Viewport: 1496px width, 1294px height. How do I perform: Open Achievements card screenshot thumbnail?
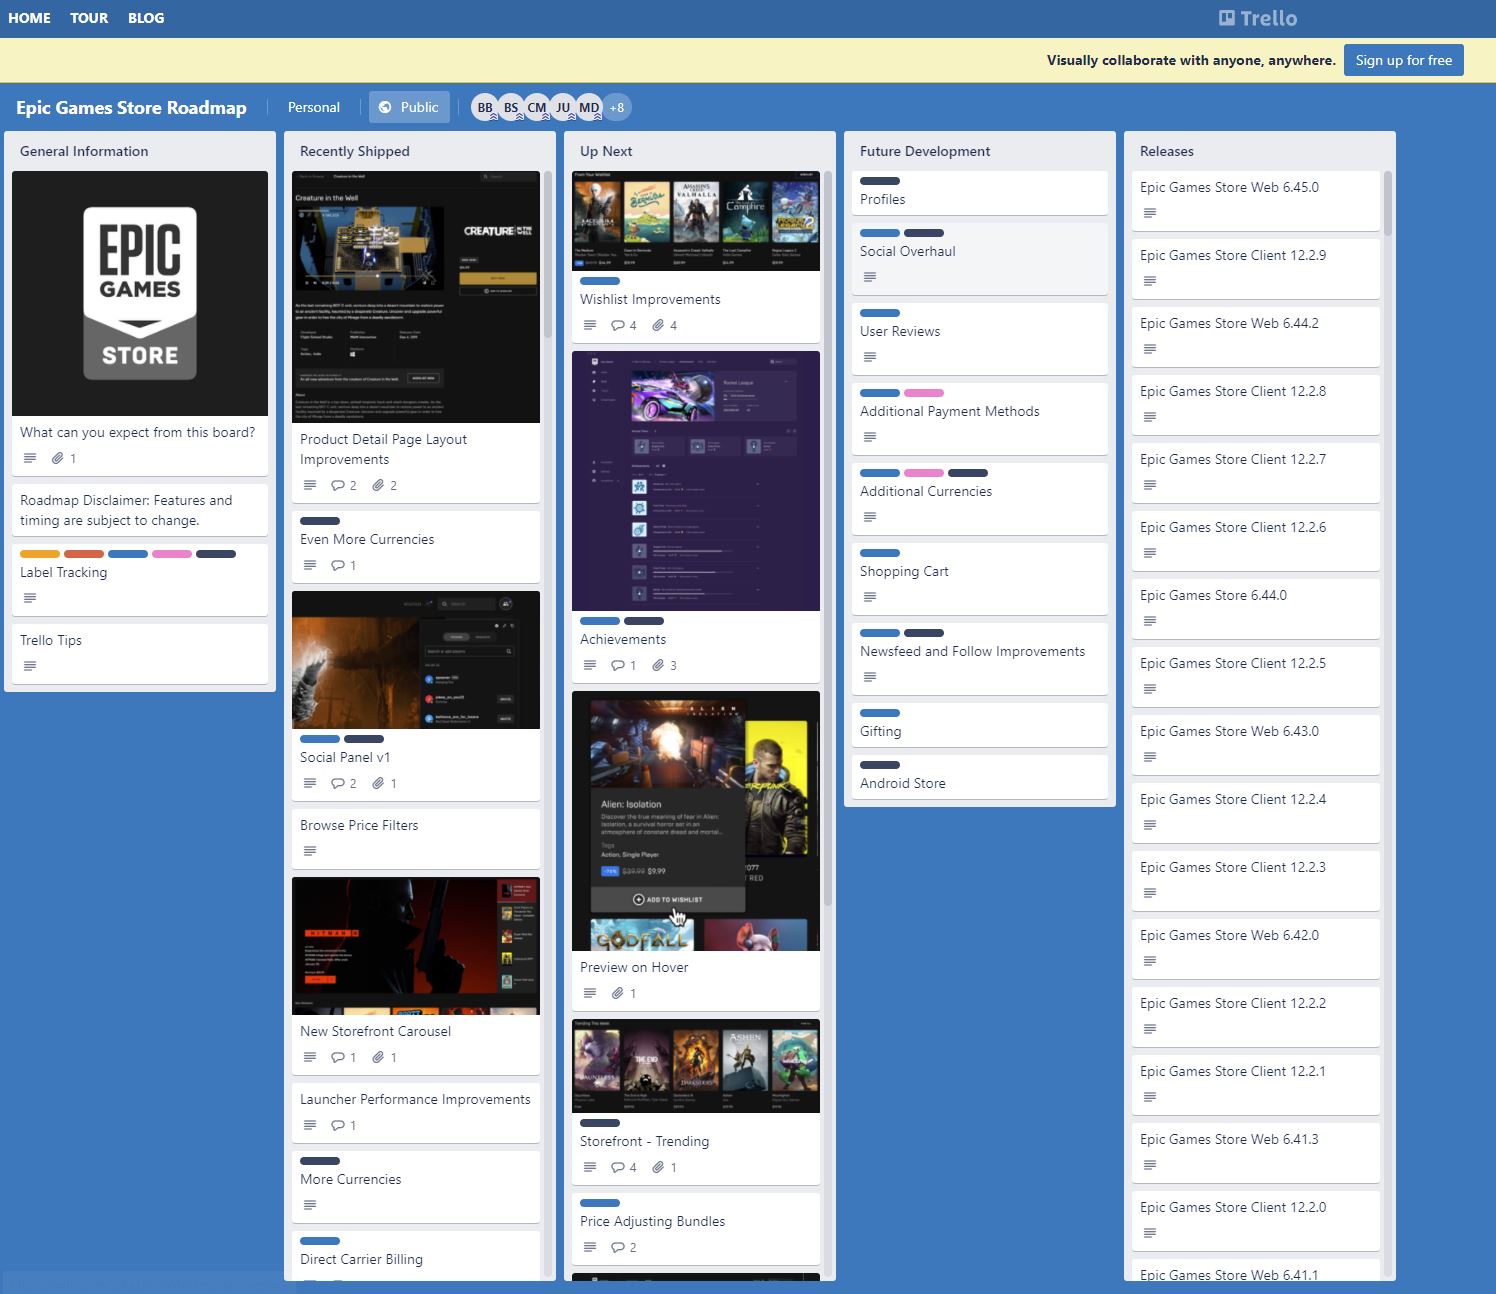click(696, 481)
